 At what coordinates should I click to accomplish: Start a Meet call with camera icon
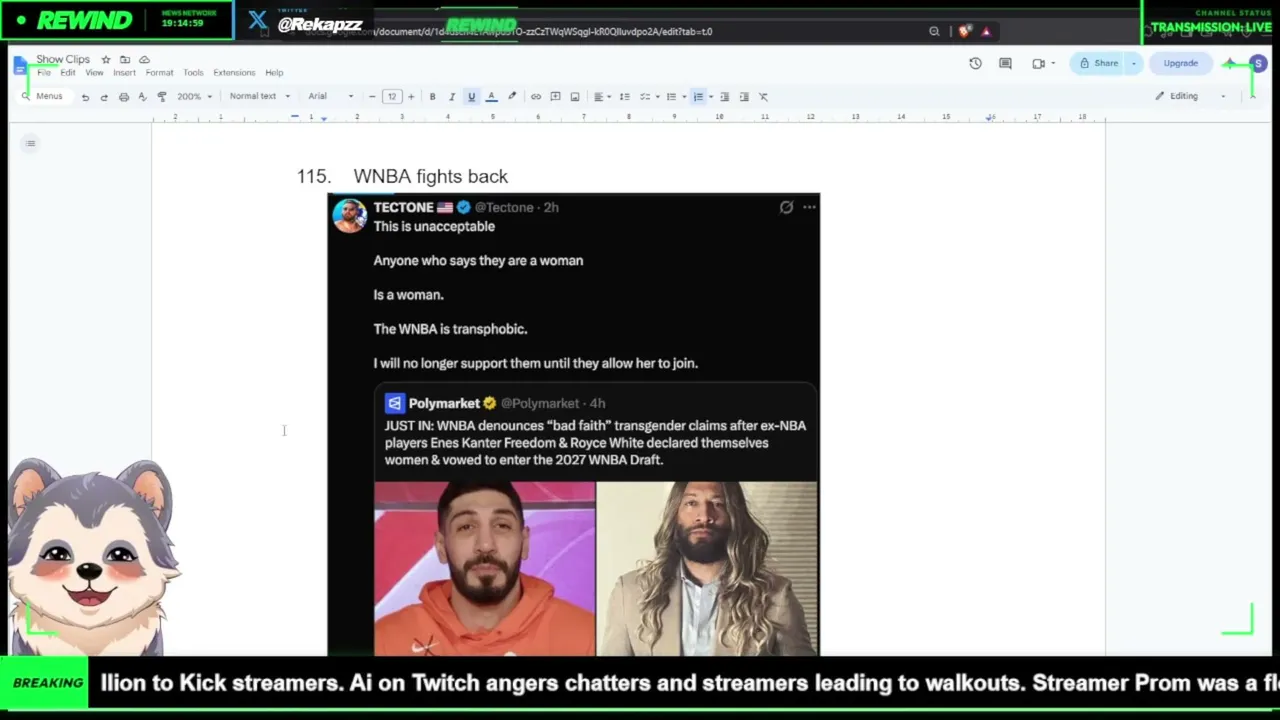tap(1039, 63)
